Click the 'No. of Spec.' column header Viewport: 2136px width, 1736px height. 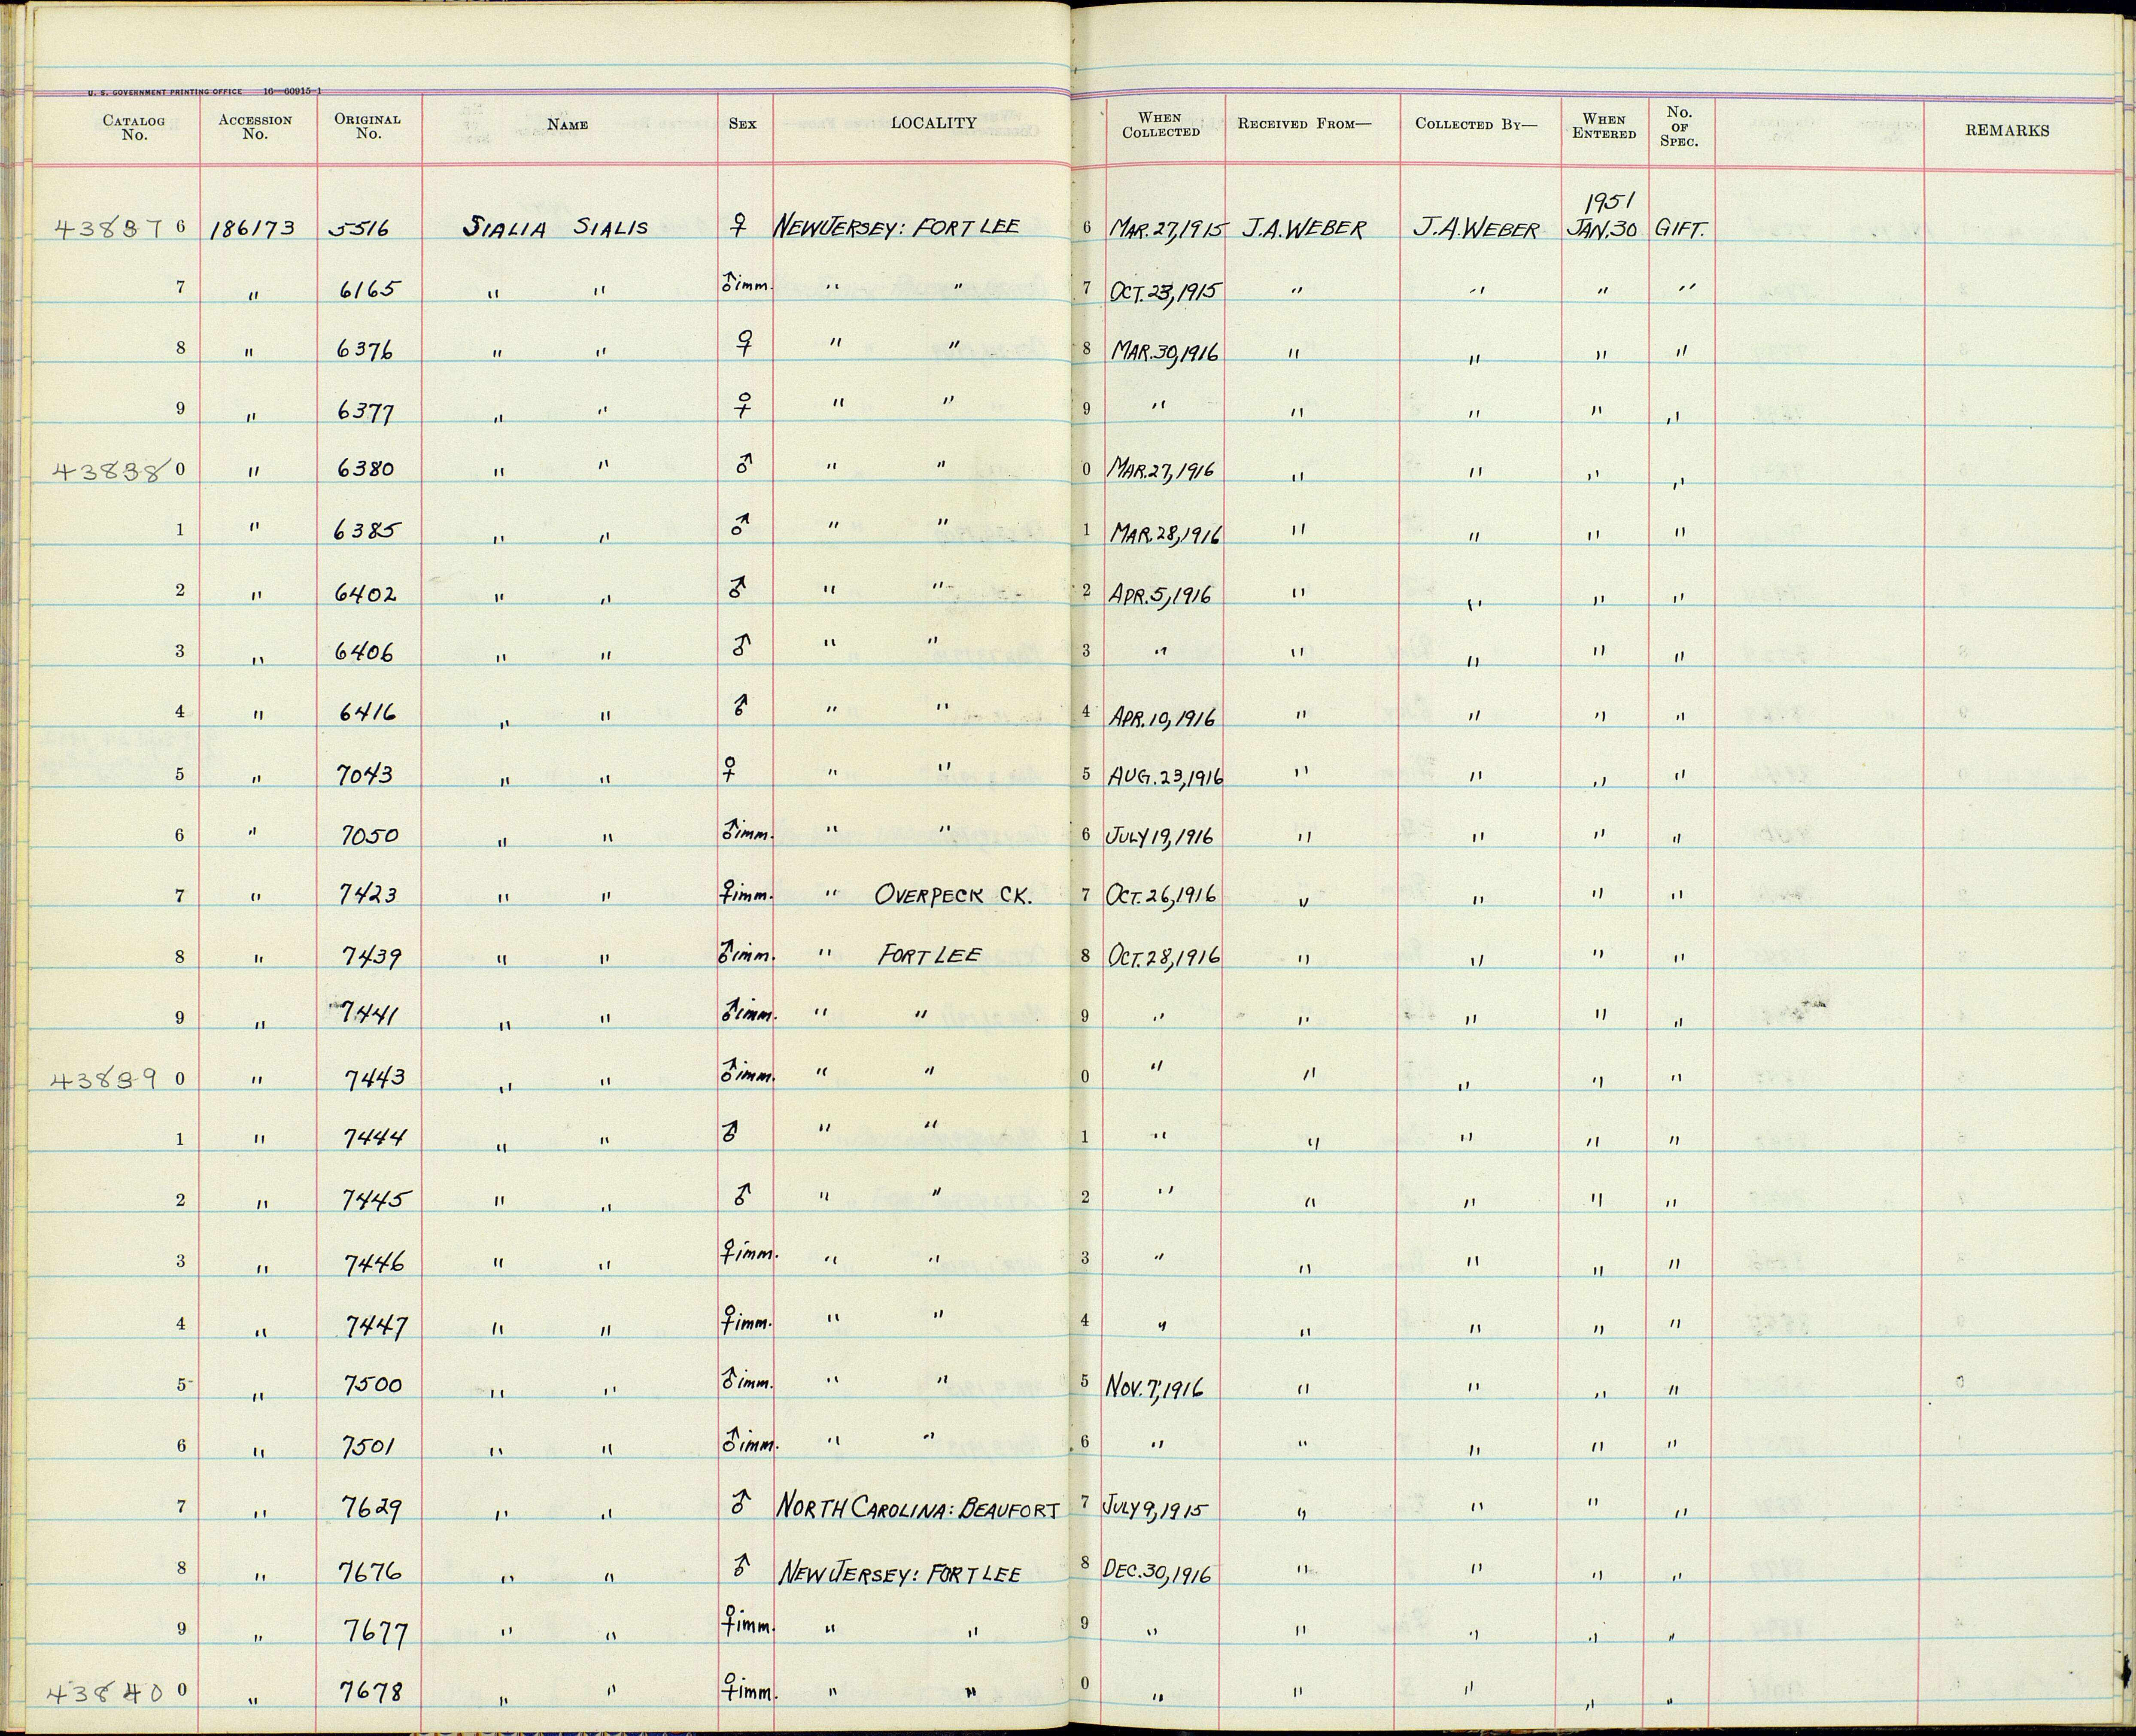point(1679,127)
